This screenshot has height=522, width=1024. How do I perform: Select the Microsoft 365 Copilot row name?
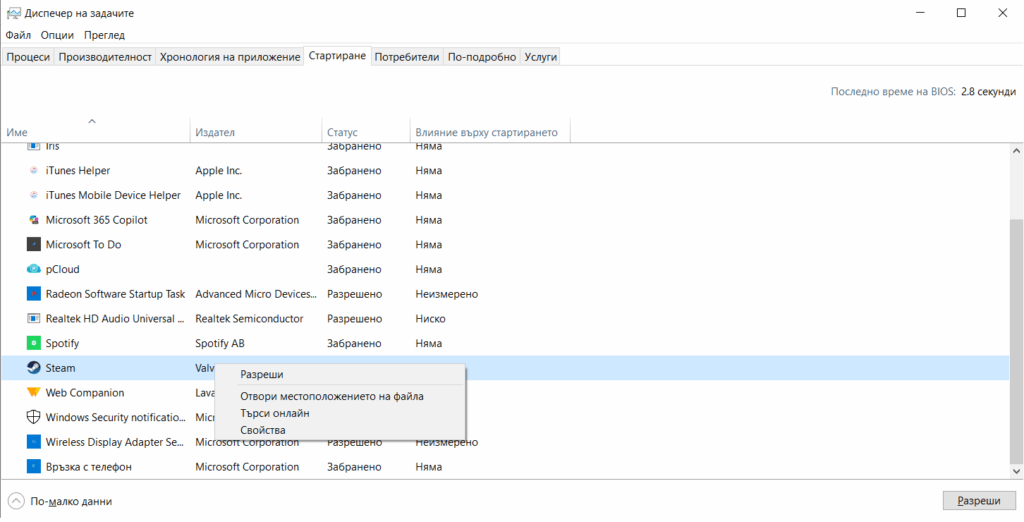(97, 220)
